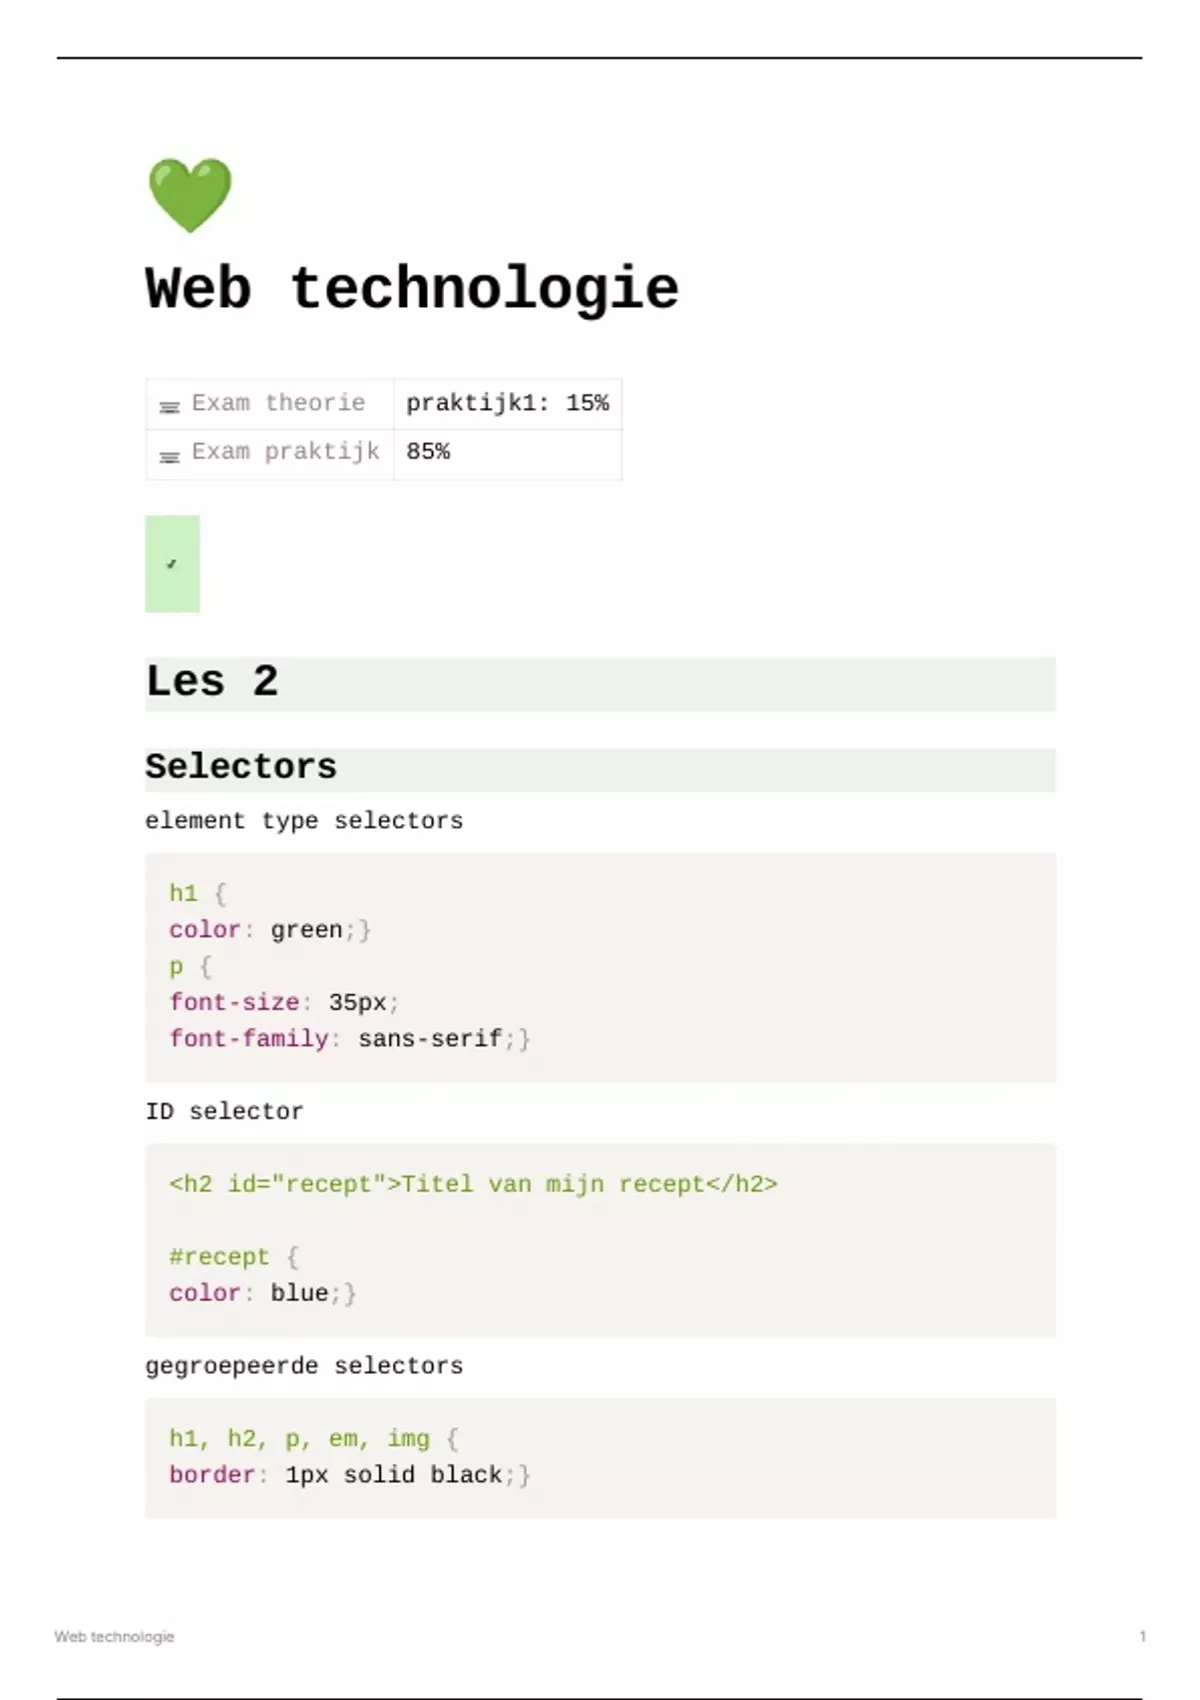Screen dimensions: 1200x1700
Task: Click the text property icon beside Exam theorie
Action: click(x=170, y=406)
